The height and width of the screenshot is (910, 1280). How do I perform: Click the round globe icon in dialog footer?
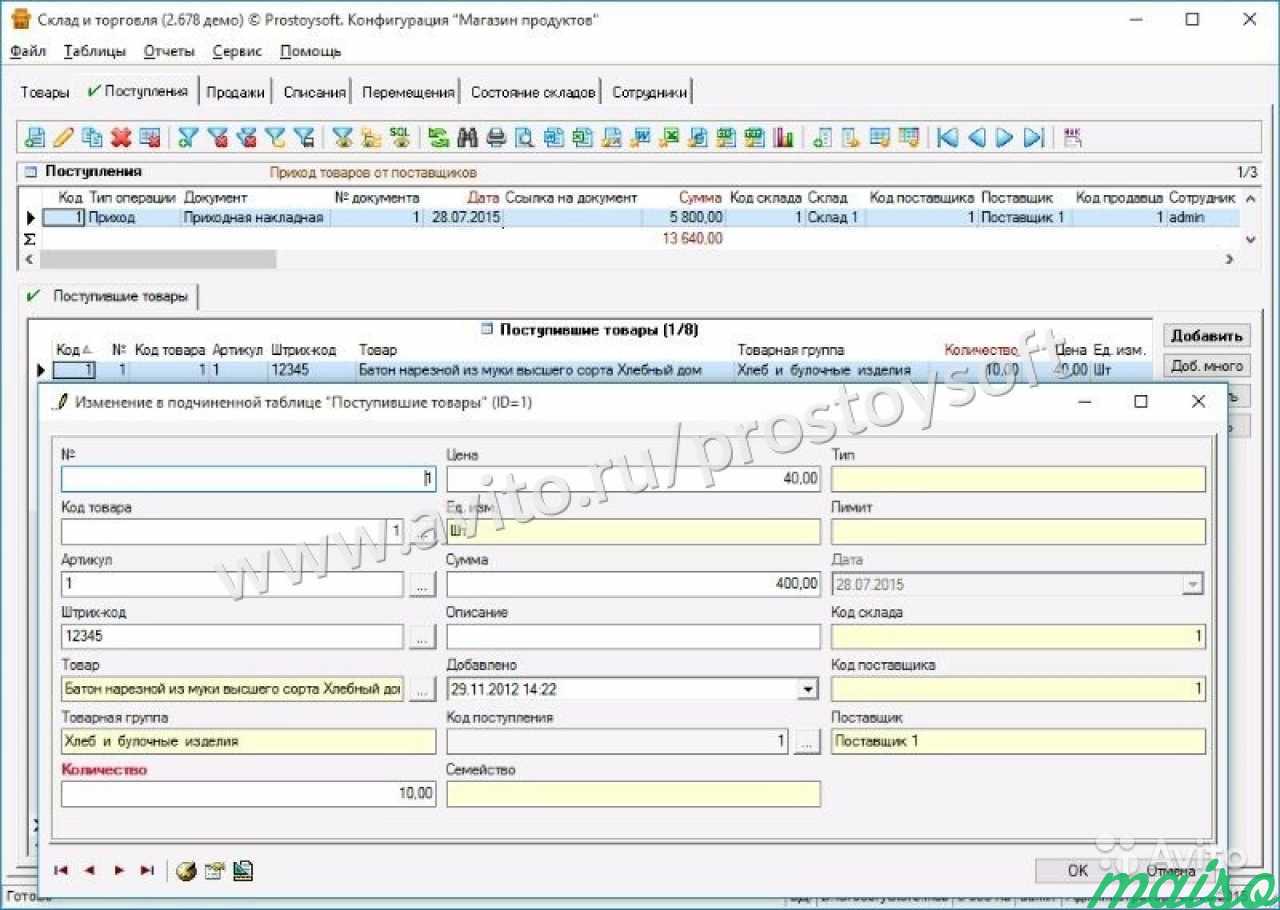[x=186, y=871]
